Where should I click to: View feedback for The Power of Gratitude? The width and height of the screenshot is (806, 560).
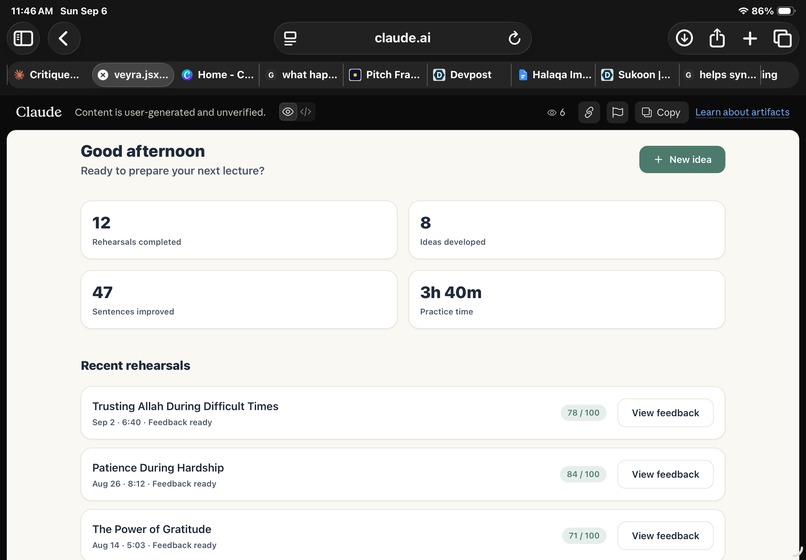point(665,536)
